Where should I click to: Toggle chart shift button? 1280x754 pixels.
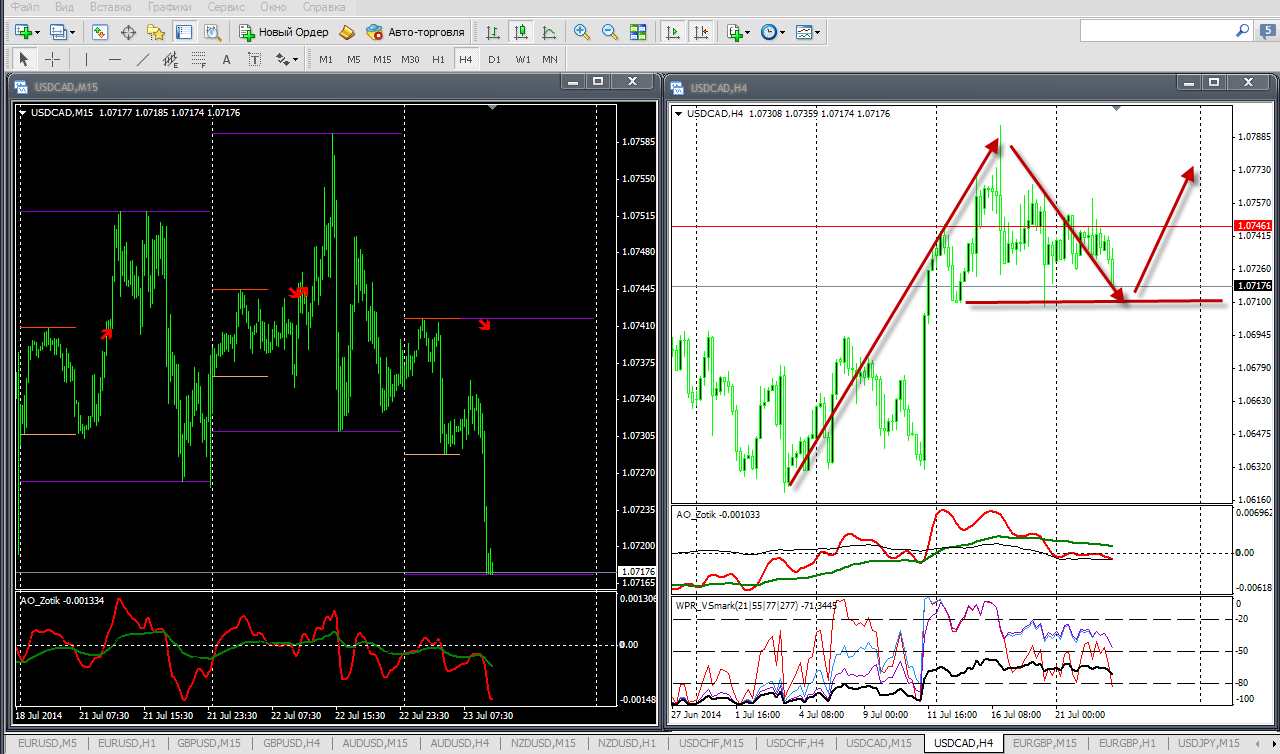(x=702, y=32)
